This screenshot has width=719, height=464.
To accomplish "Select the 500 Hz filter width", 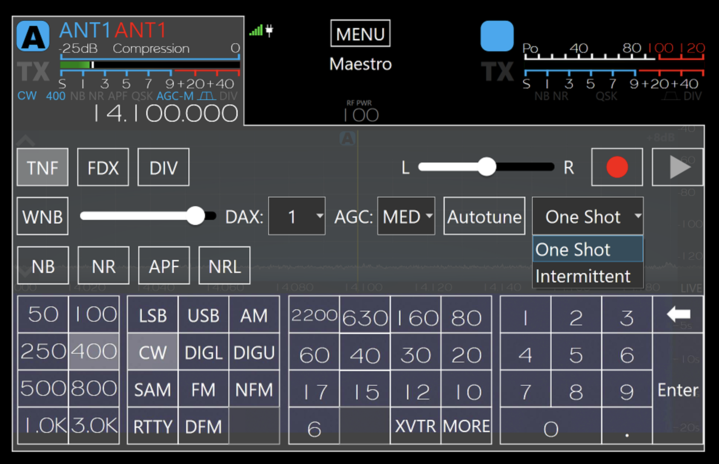I will coord(43,389).
